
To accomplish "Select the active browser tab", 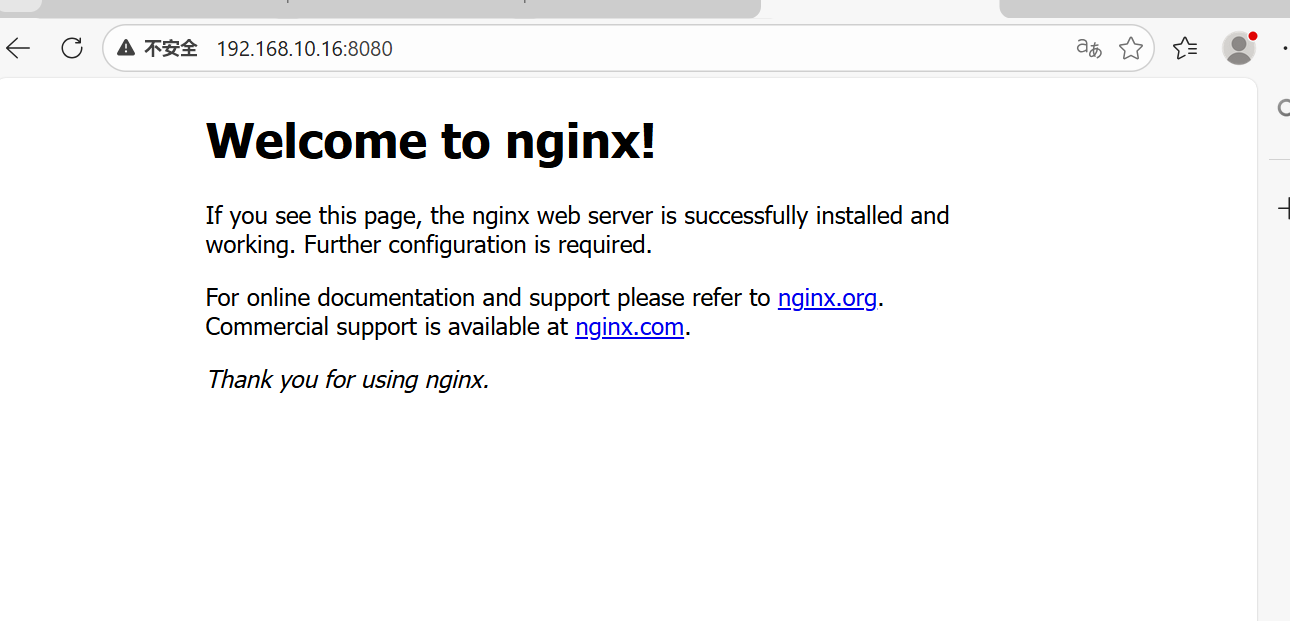I will 880,8.
